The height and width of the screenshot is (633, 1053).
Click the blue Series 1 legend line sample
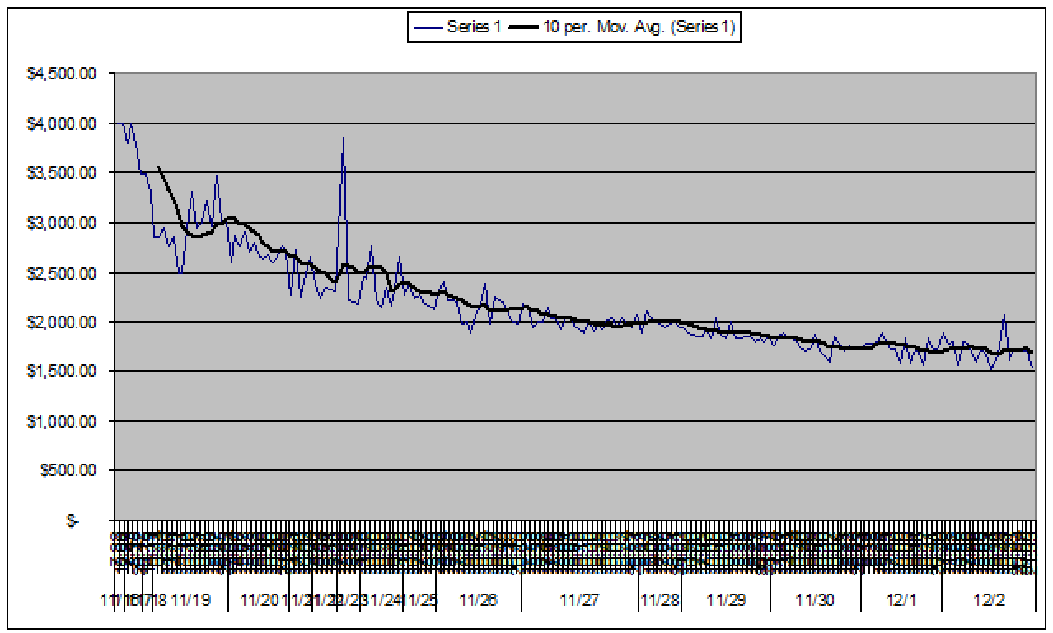click(428, 28)
